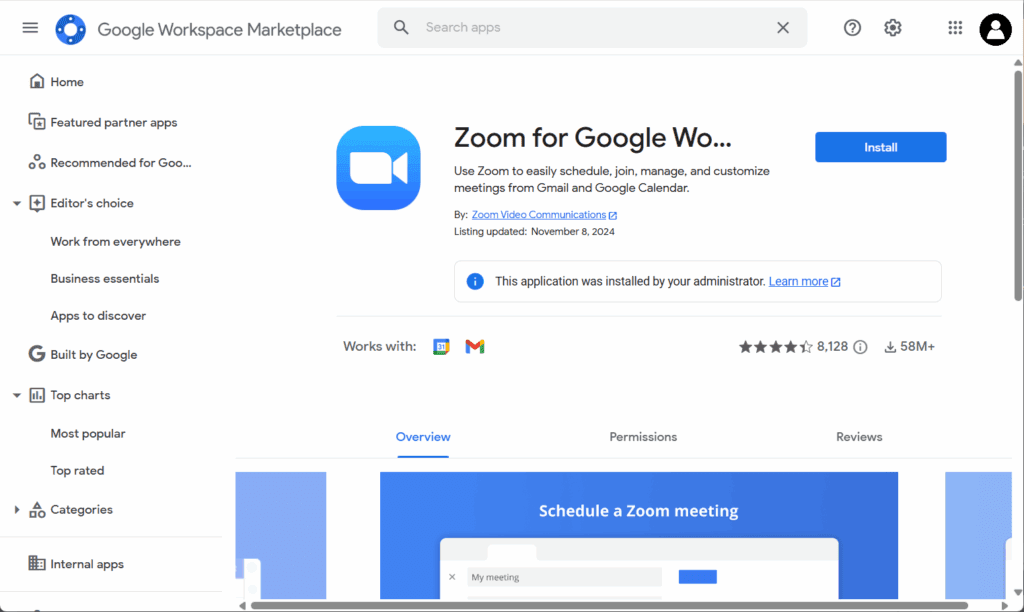1024x612 pixels.
Task: Open the hamburger main menu
Action: click(30, 28)
